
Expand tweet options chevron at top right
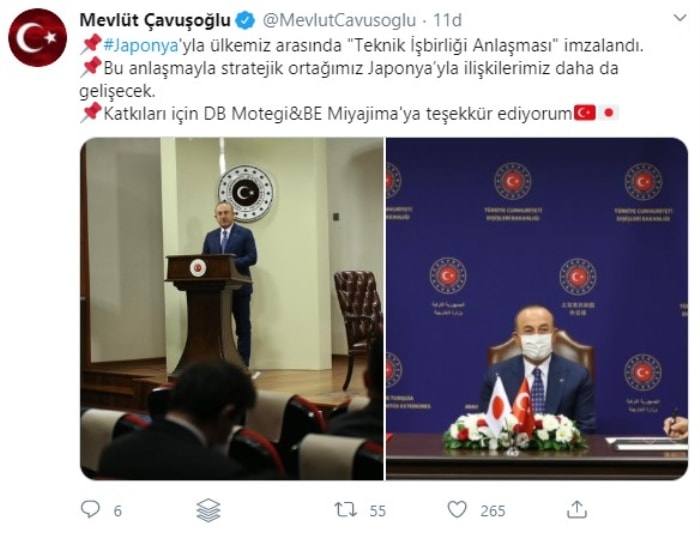[x=680, y=18]
